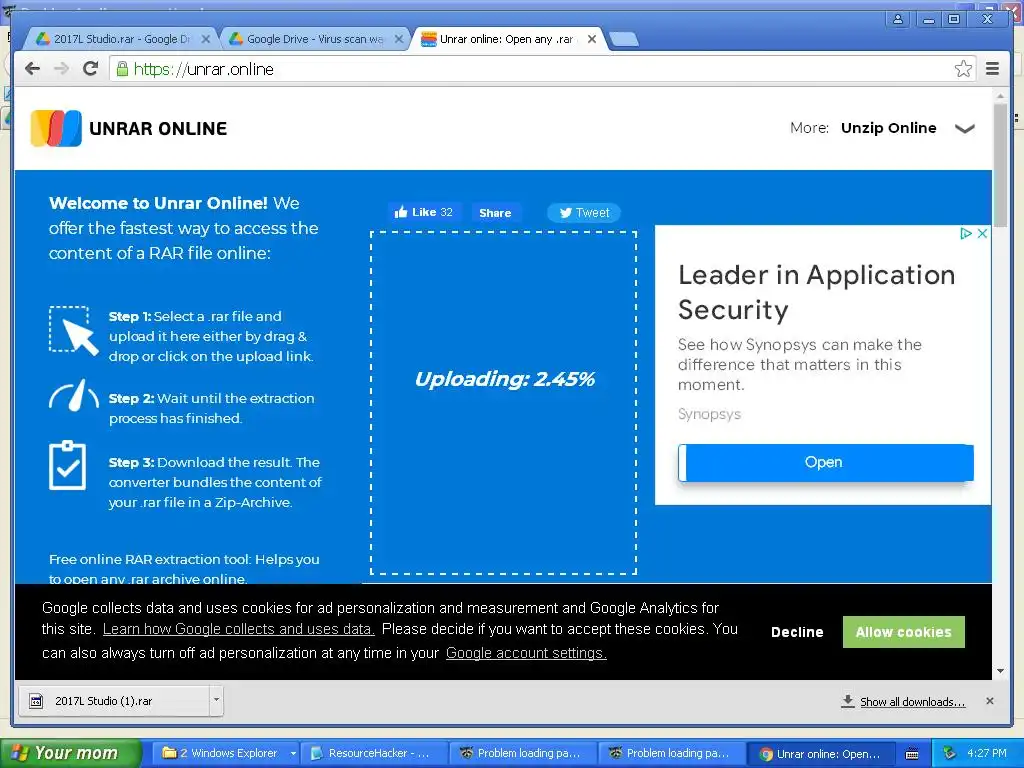Open second Problem loading page taskbar item
Screen dimensions: 1024x768
tap(672, 754)
